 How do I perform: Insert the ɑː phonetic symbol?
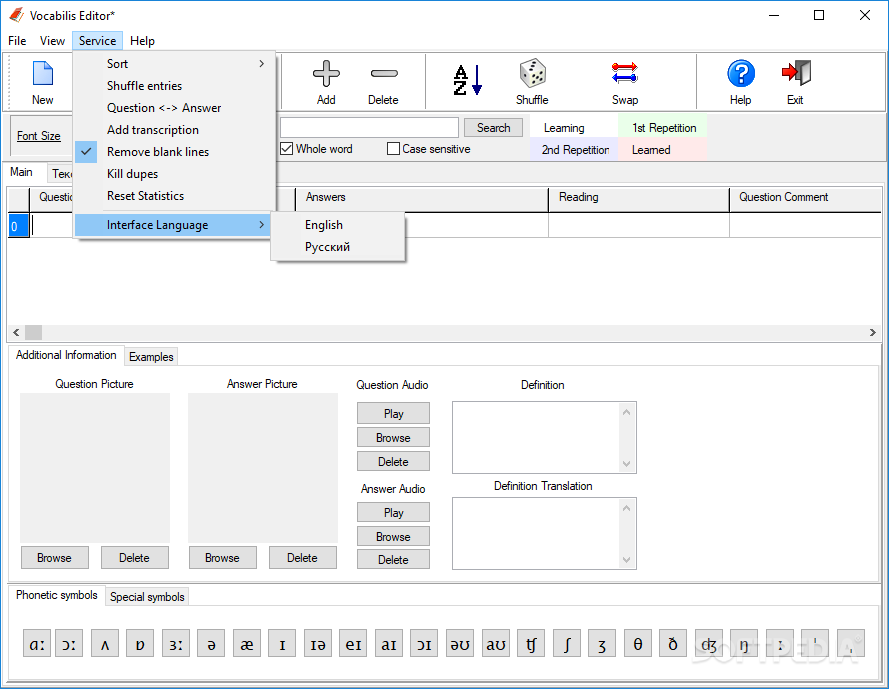click(x=37, y=643)
